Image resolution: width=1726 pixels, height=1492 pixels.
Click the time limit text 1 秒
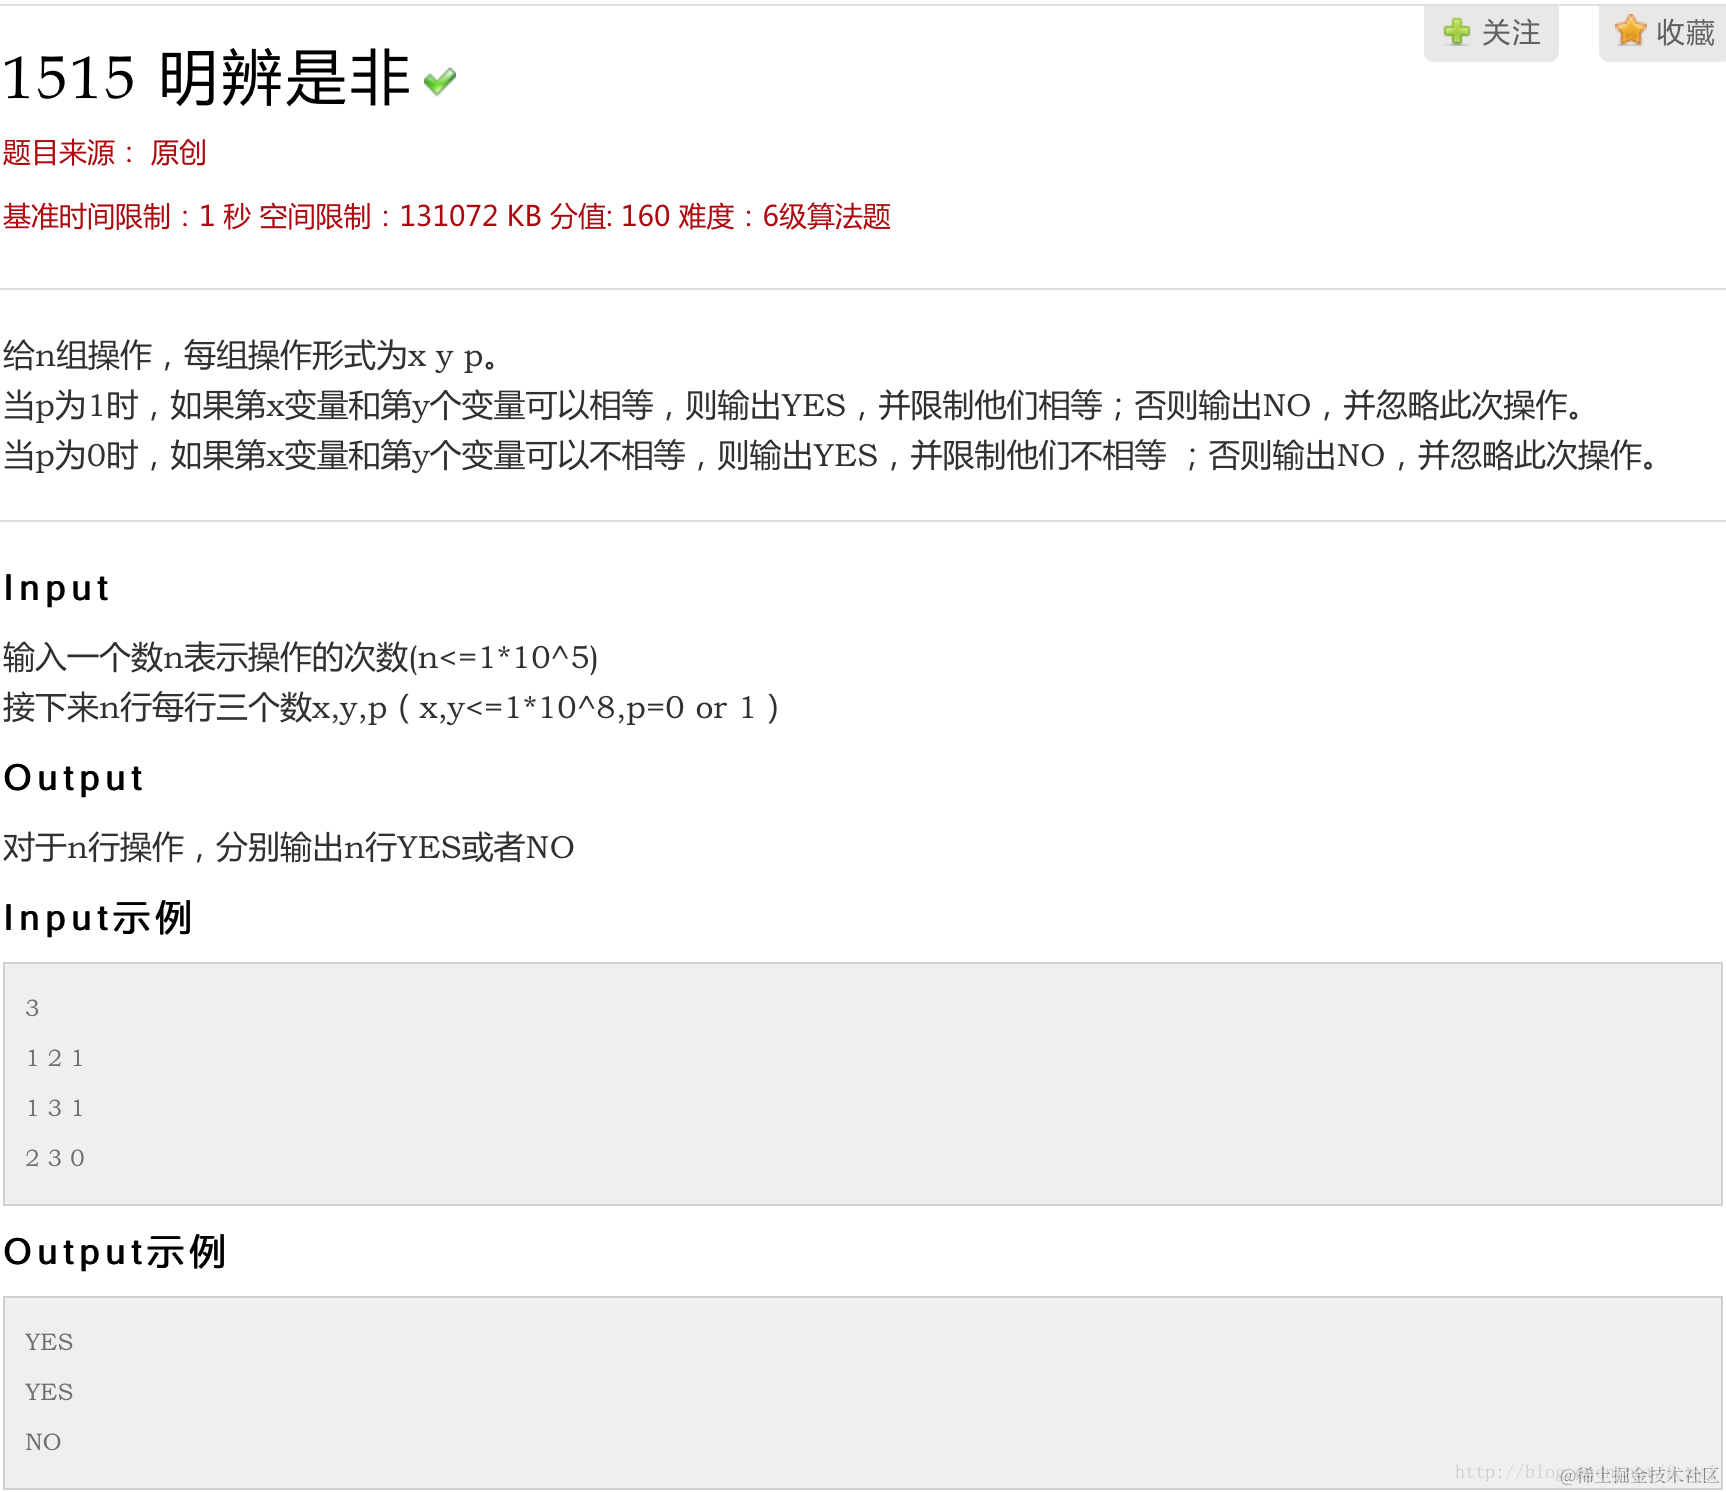(x=225, y=217)
